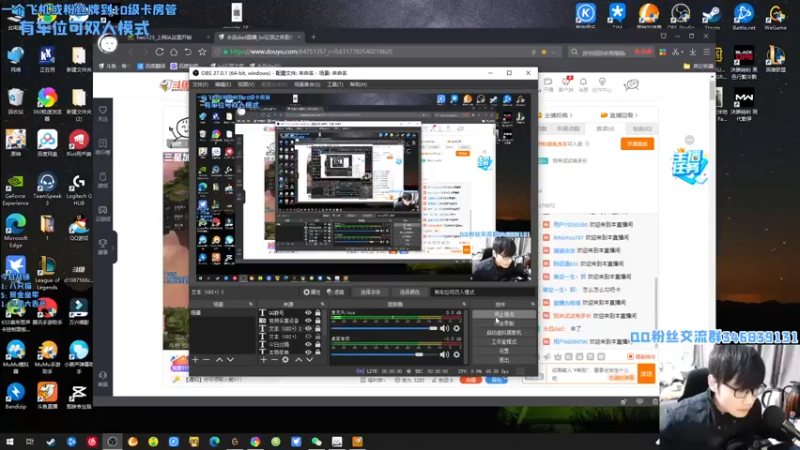Screen dimensions: 800x450
Task: Mute the microphone channel in OBS mixer
Action: tap(444, 329)
